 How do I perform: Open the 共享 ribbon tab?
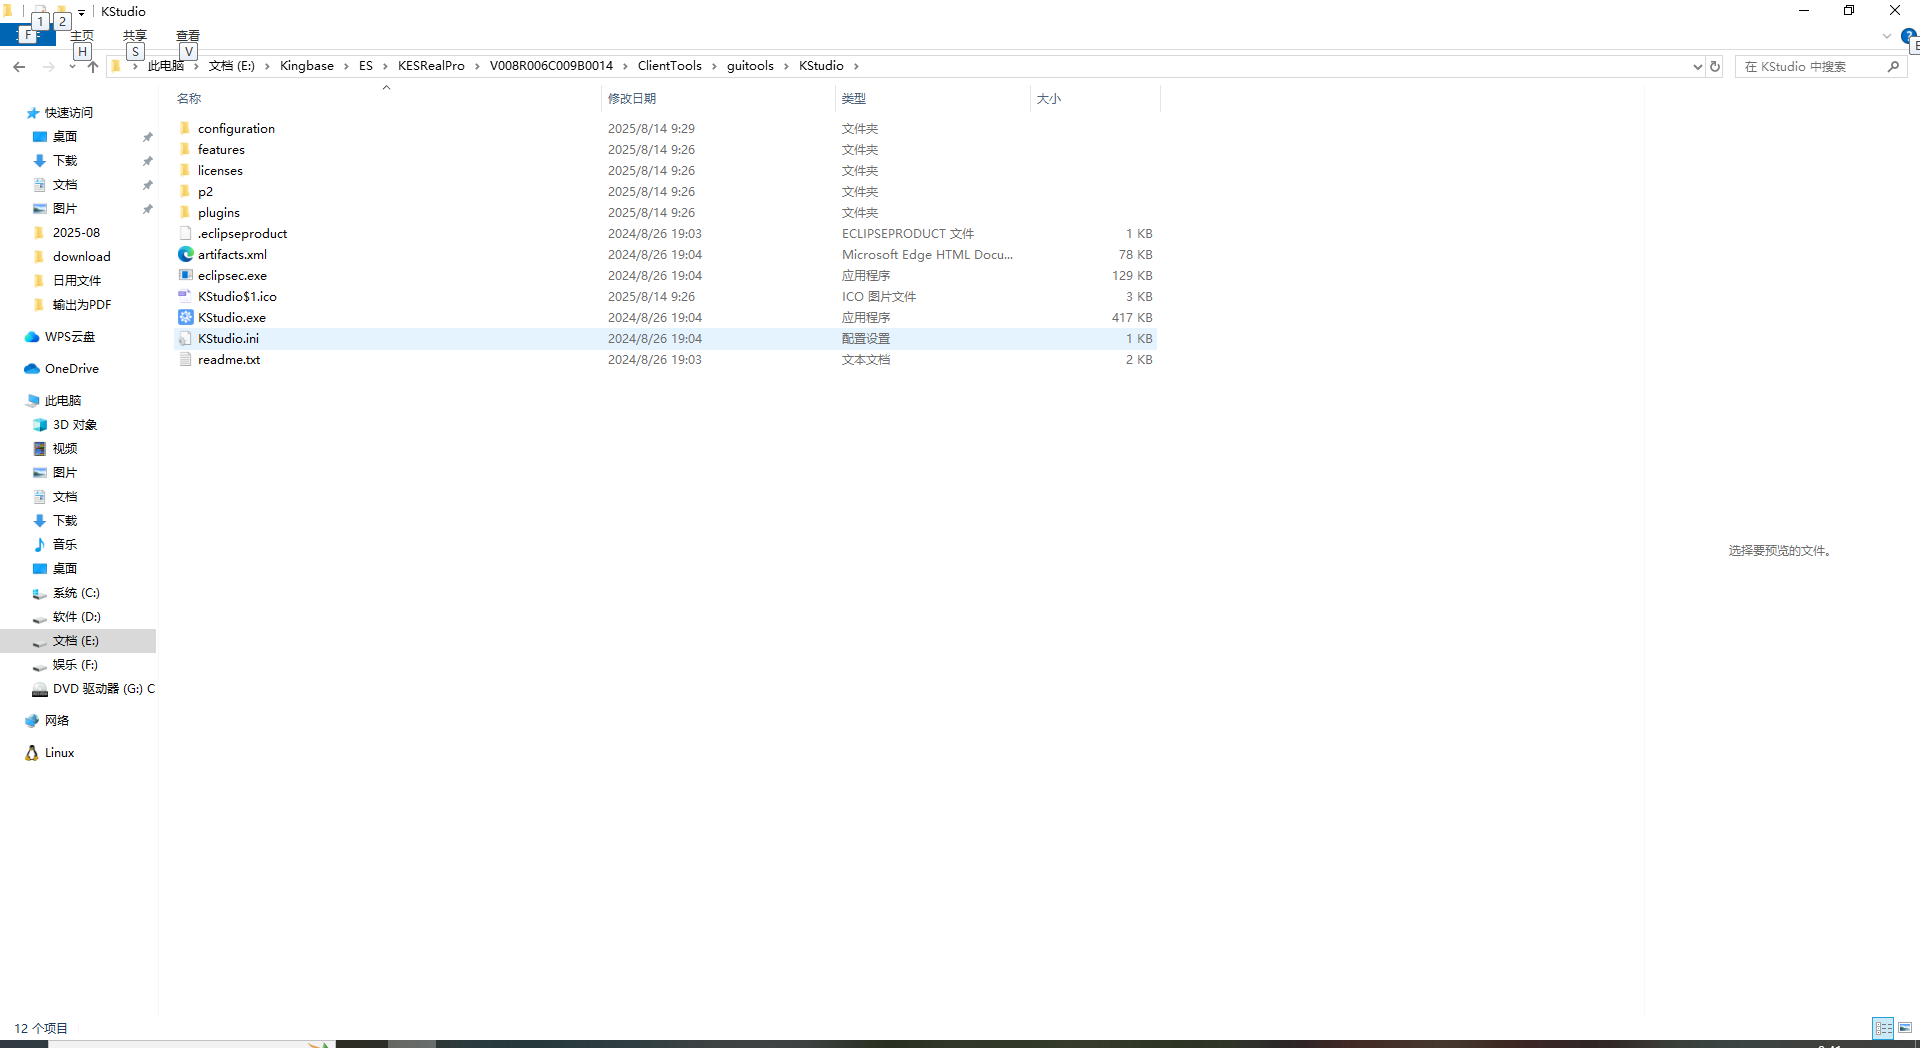click(x=135, y=36)
